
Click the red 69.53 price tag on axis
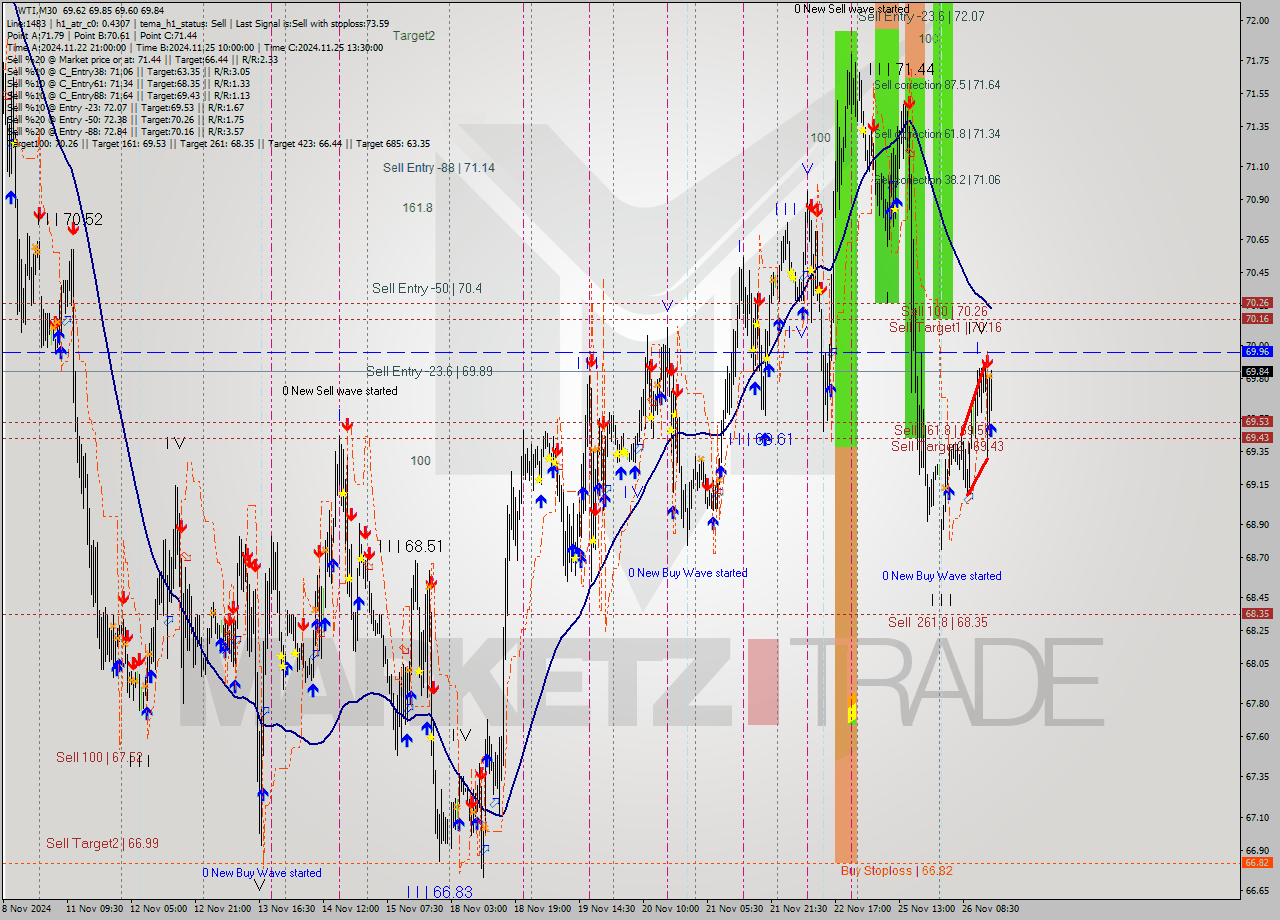pos(1257,422)
